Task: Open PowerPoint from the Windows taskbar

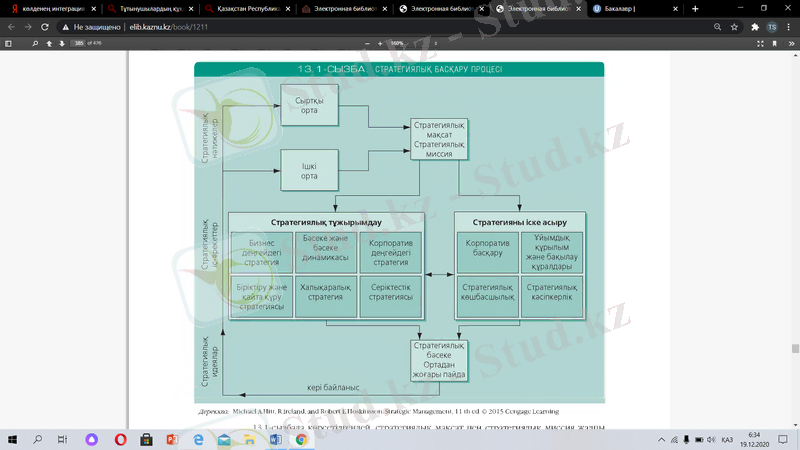Action: [170, 439]
